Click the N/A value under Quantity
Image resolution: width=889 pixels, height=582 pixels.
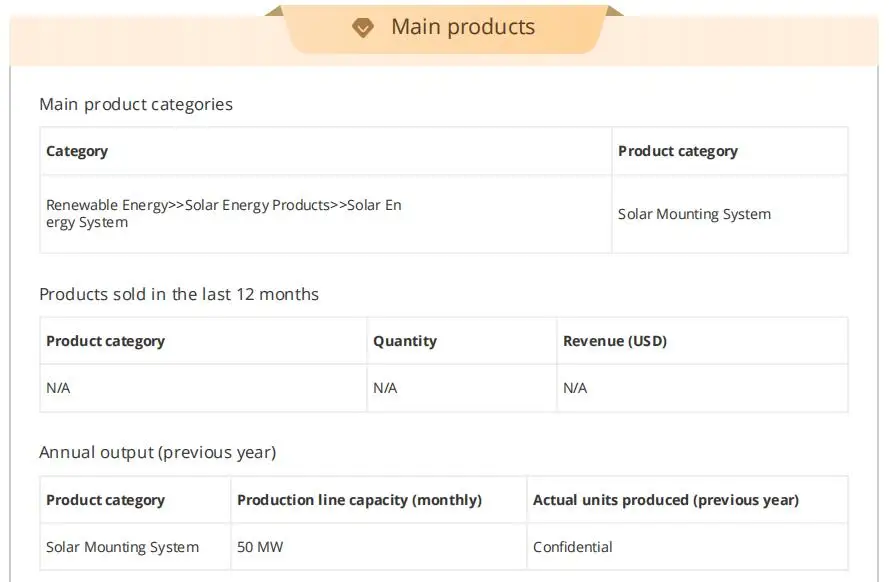[x=385, y=388]
